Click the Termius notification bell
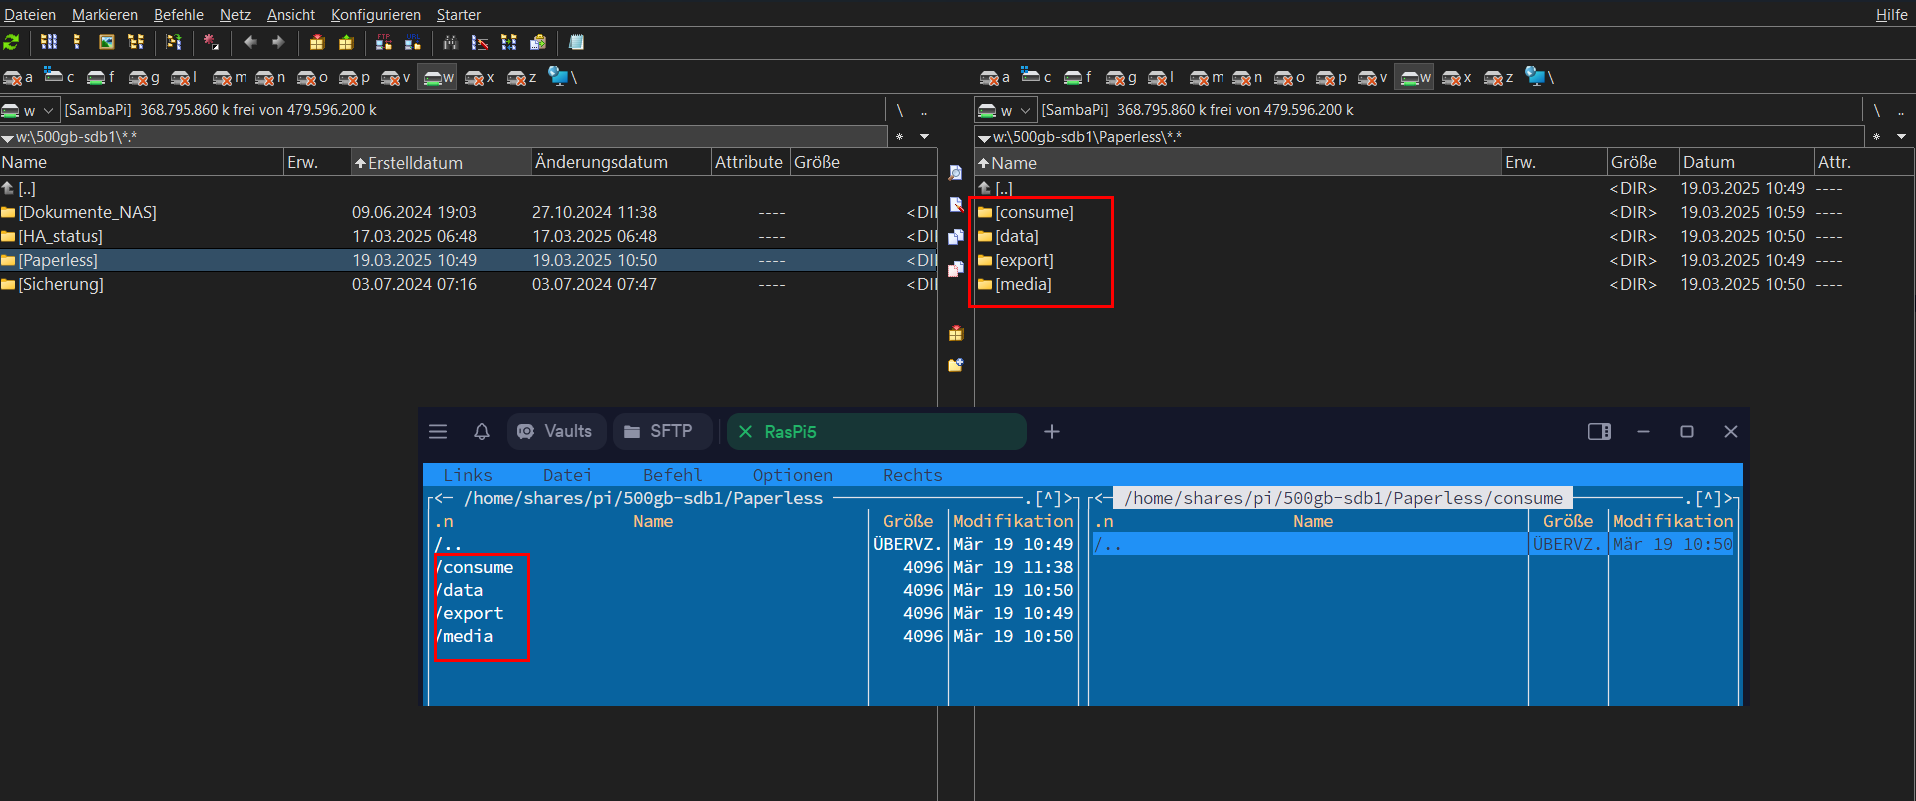Image resolution: width=1916 pixels, height=801 pixels. click(482, 432)
